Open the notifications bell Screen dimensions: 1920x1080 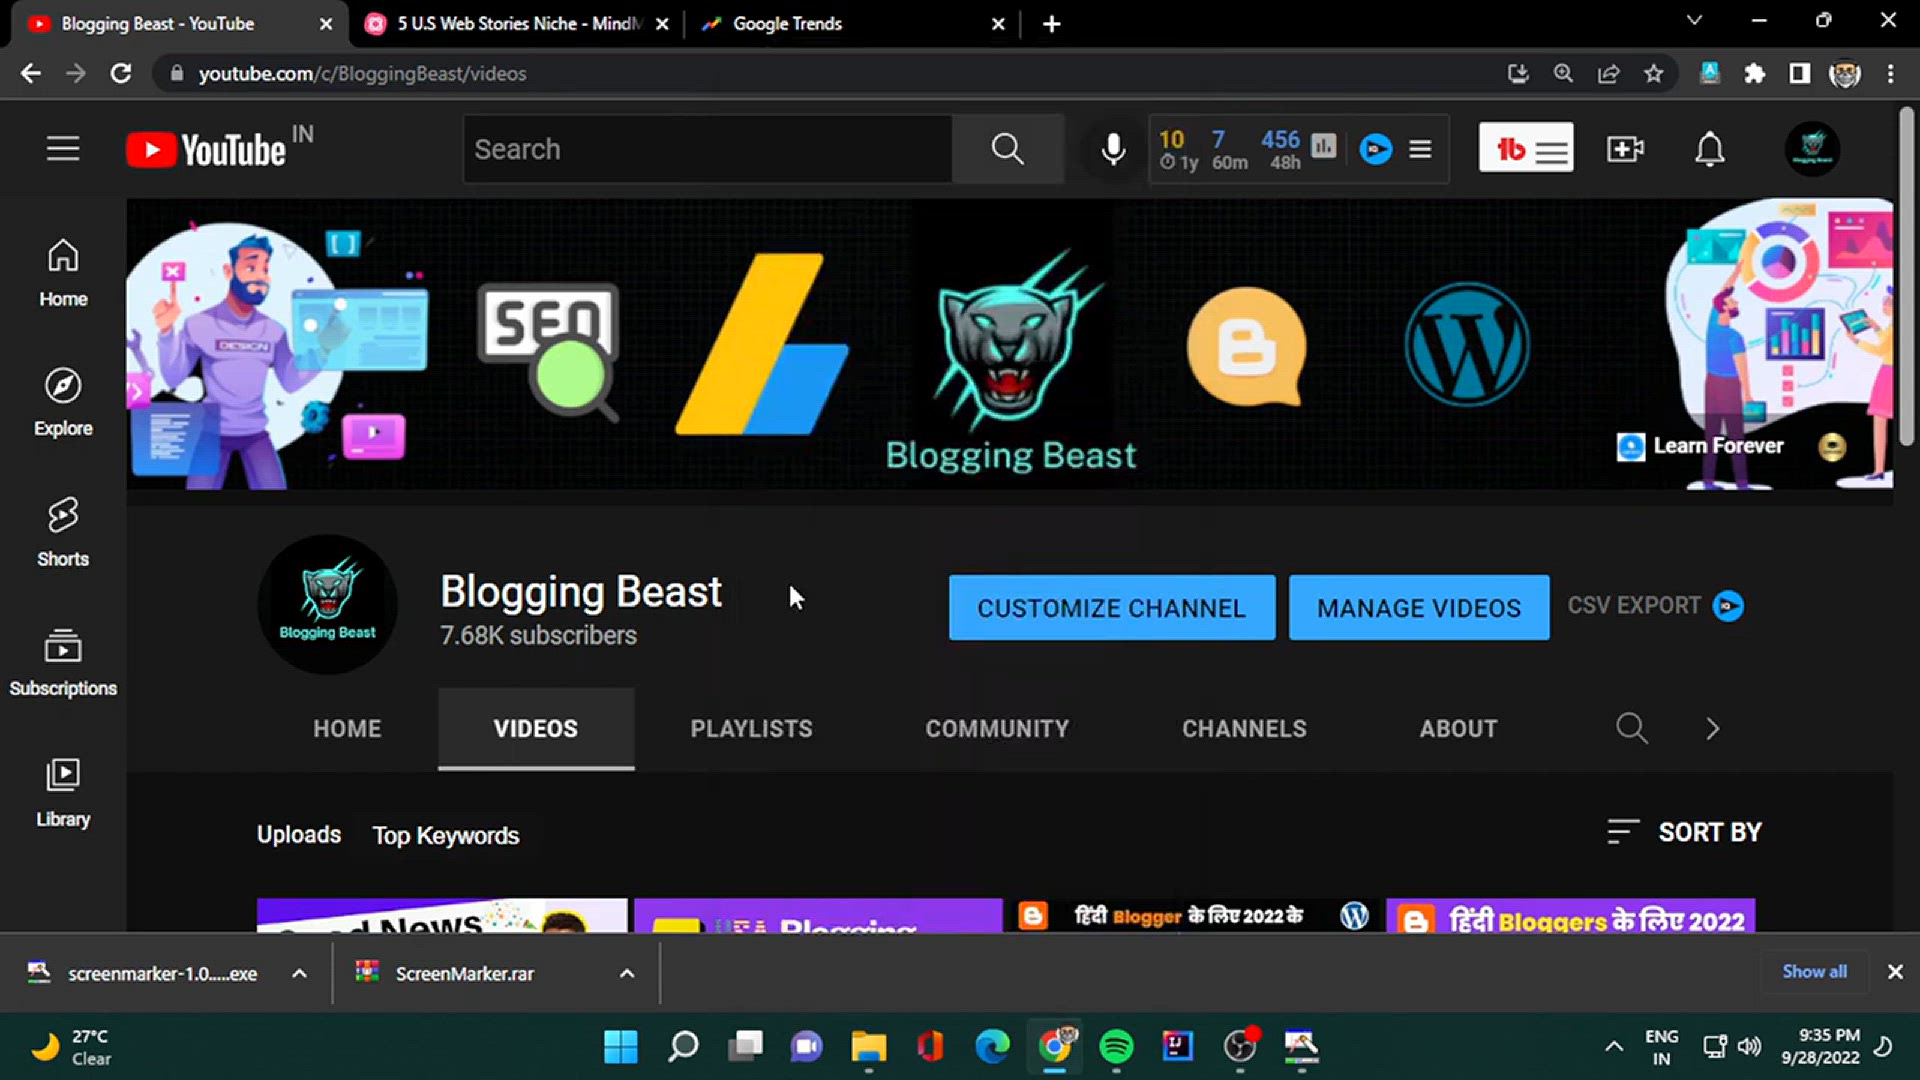pyautogui.click(x=1710, y=149)
